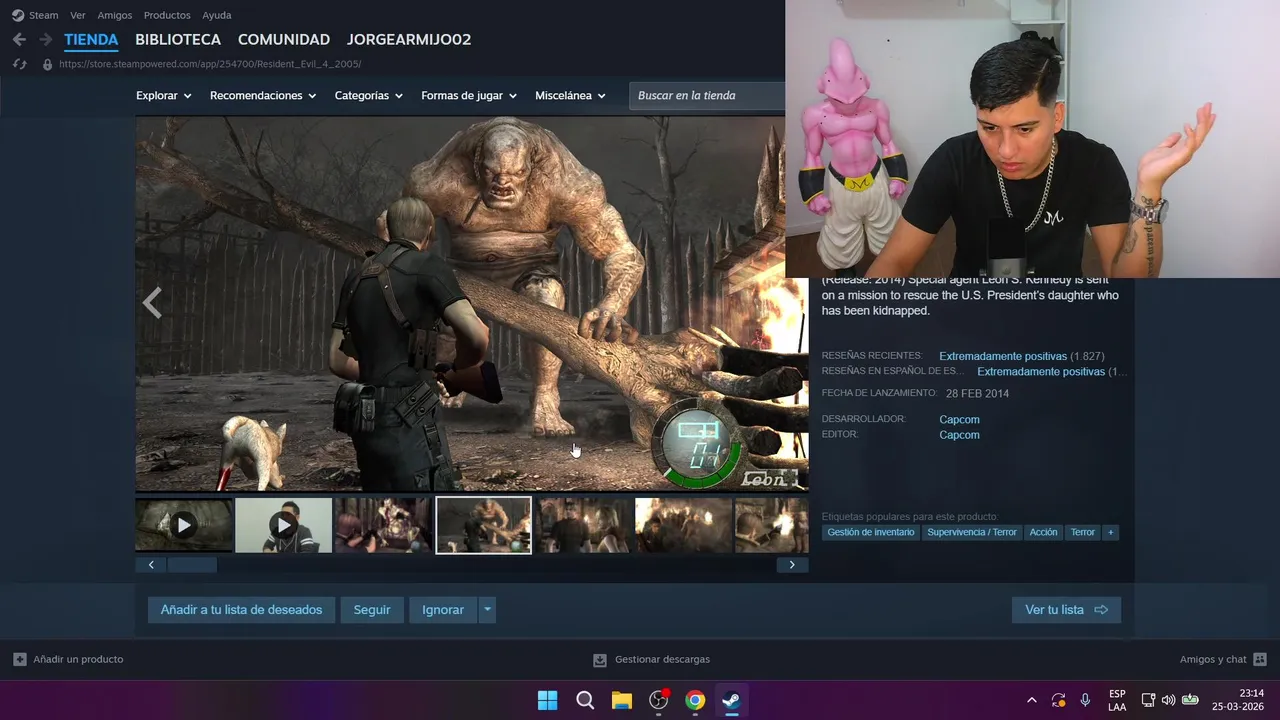Click Ver tu lista button
This screenshot has height=720, width=1280.
1066,610
